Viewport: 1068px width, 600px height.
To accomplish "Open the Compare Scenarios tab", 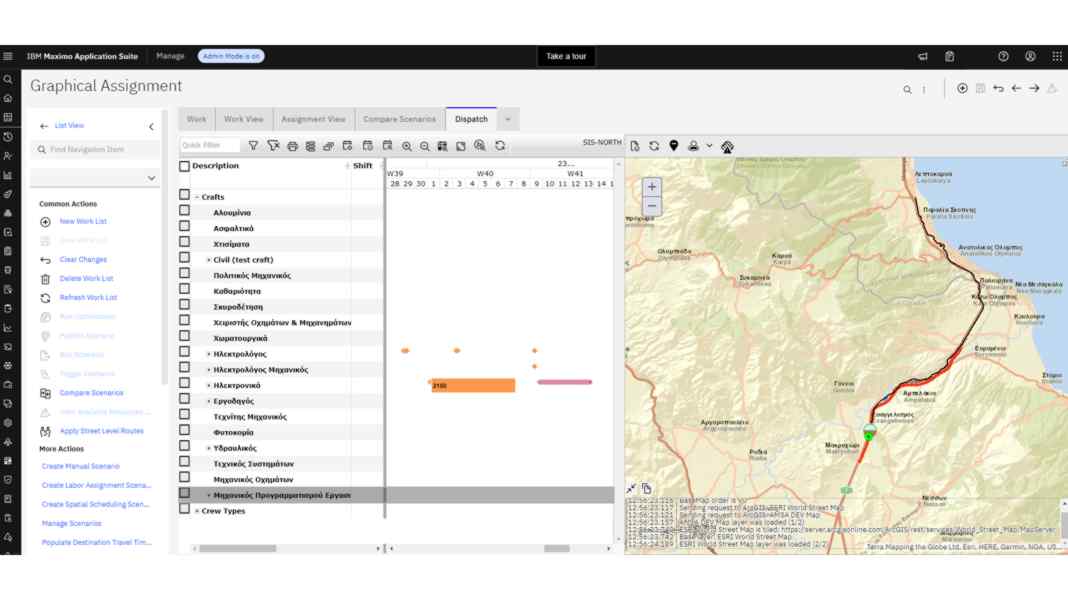I will coord(399,119).
